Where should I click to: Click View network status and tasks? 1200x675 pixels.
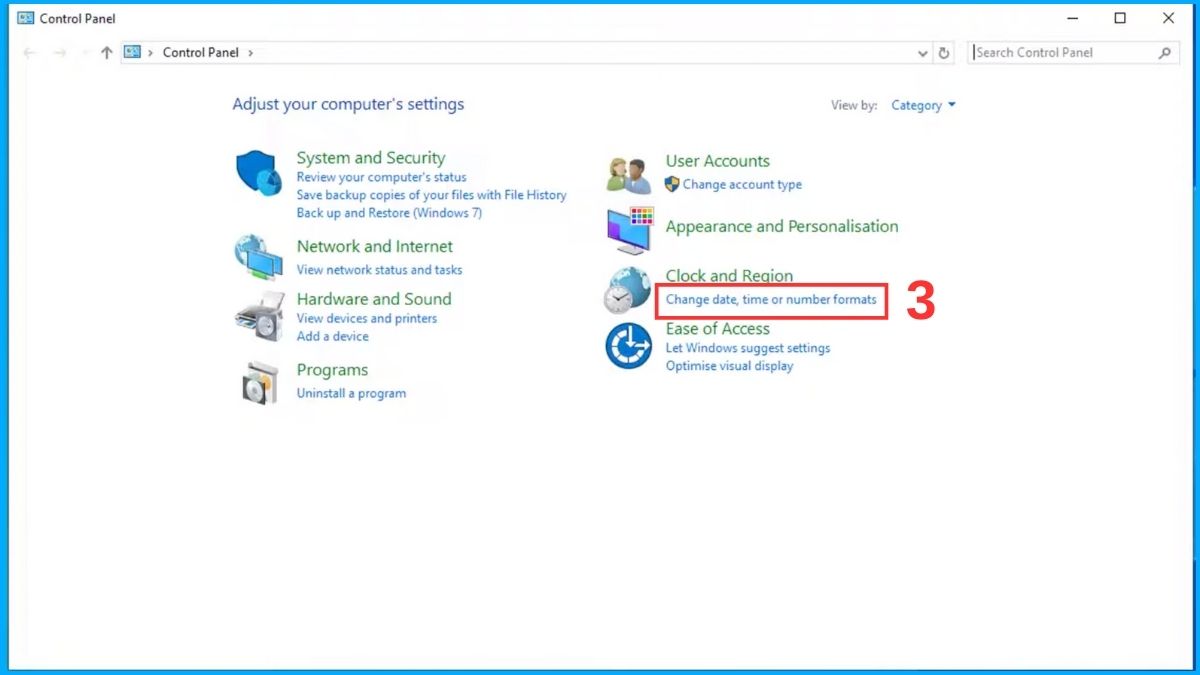point(380,270)
